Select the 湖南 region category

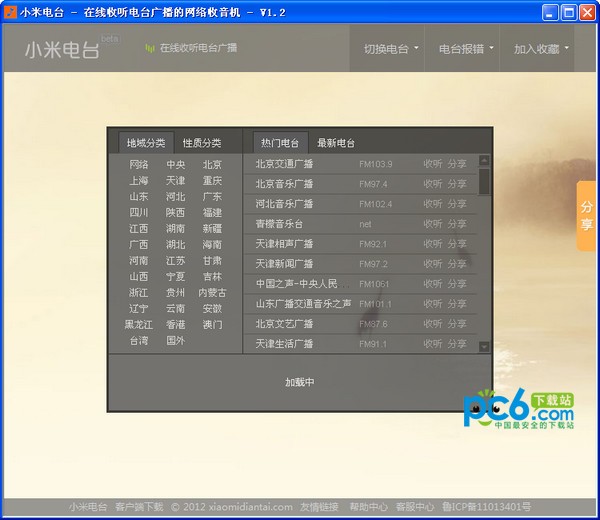click(176, 228)
